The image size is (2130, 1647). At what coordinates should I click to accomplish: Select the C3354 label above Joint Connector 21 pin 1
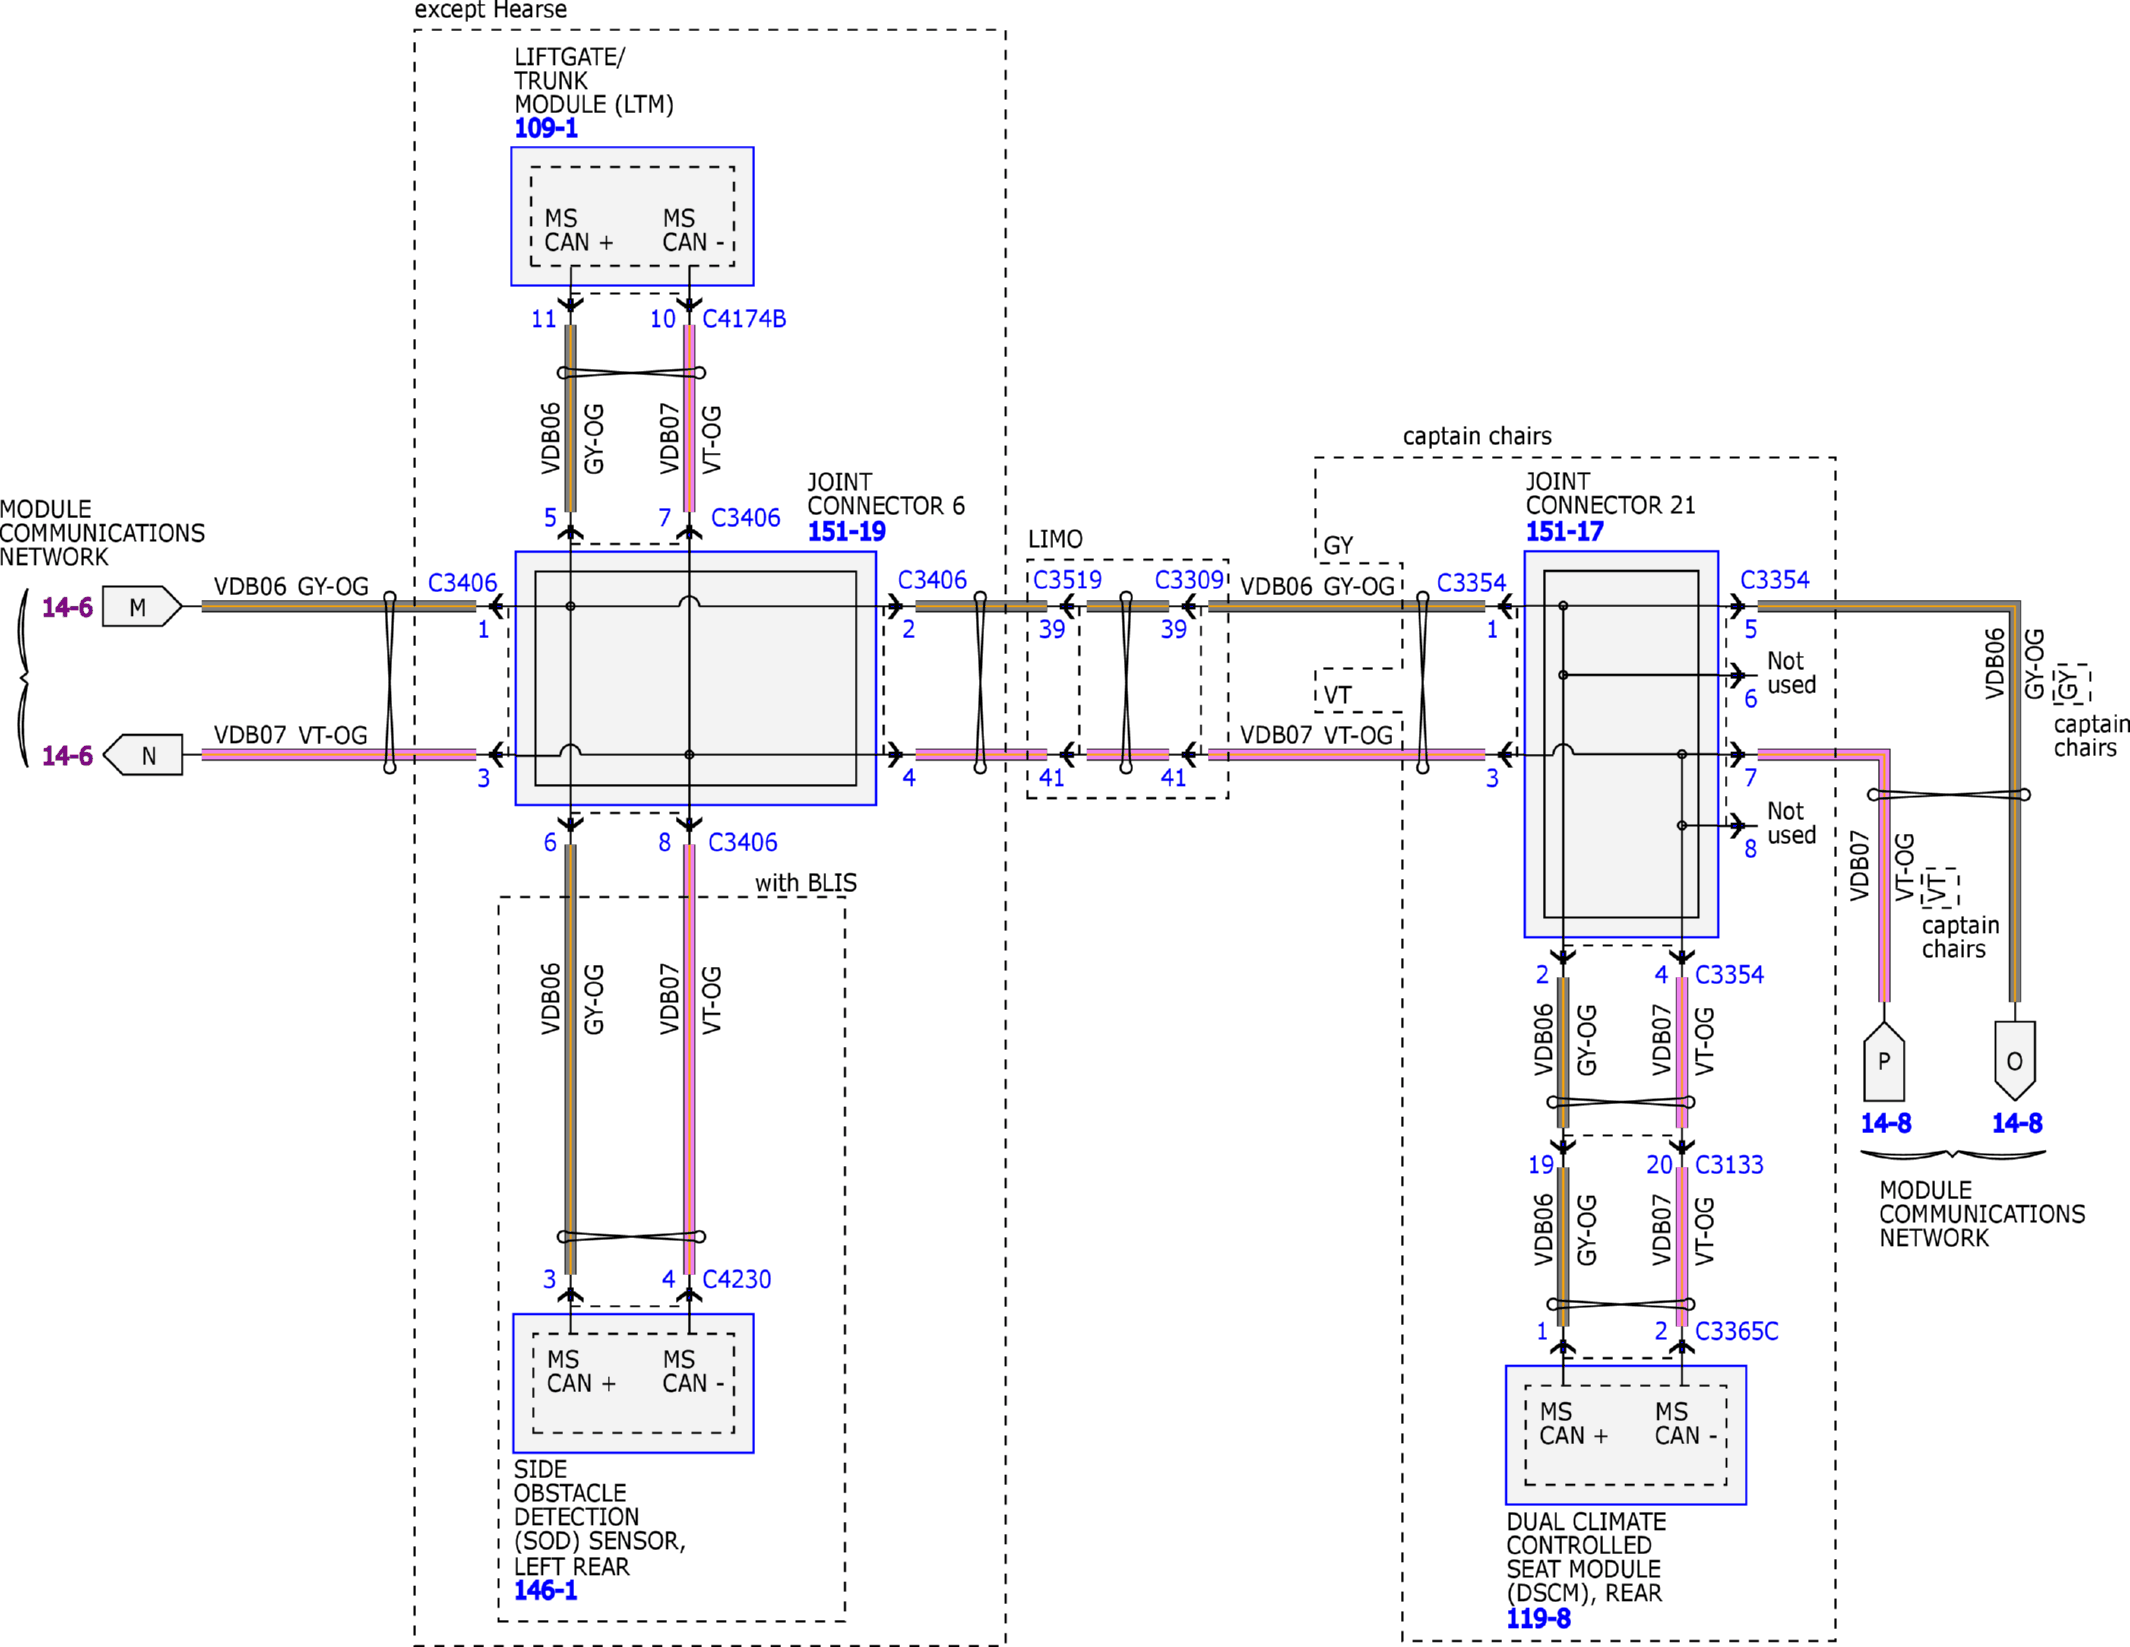pyautogui.click(x=1471, y=583)
